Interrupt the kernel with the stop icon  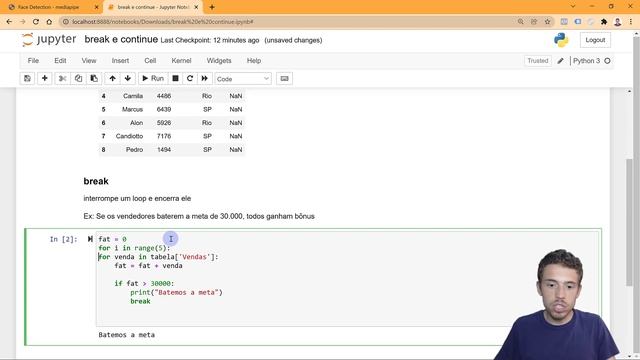pos(176,78)
